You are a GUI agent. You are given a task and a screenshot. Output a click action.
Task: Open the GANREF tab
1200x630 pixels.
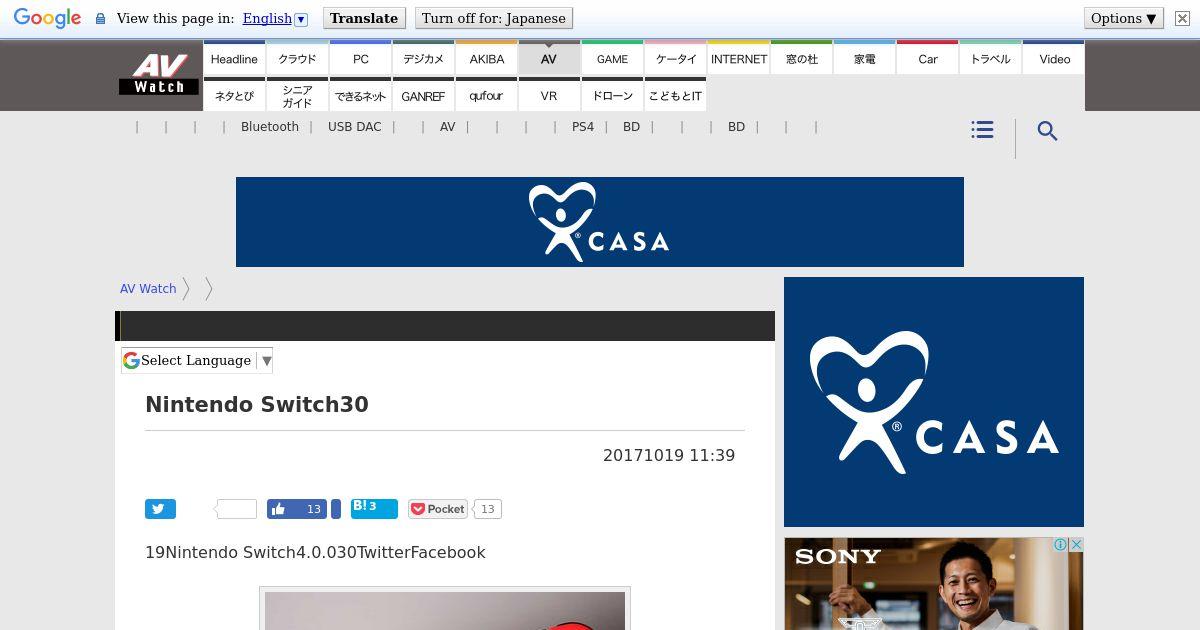tap(424, 95)
